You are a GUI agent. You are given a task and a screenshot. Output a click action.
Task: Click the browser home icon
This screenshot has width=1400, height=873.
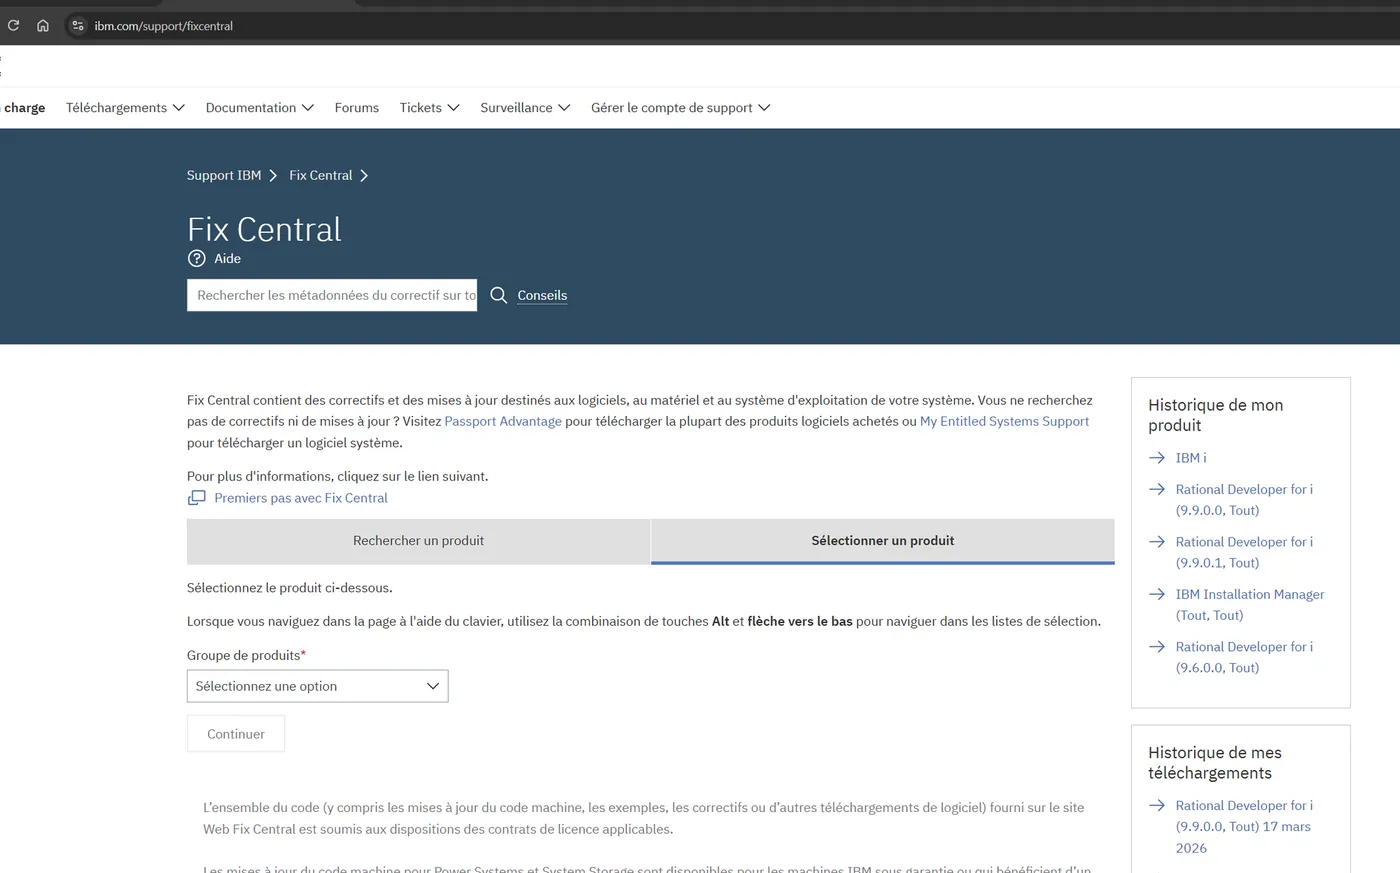point(43,26)
